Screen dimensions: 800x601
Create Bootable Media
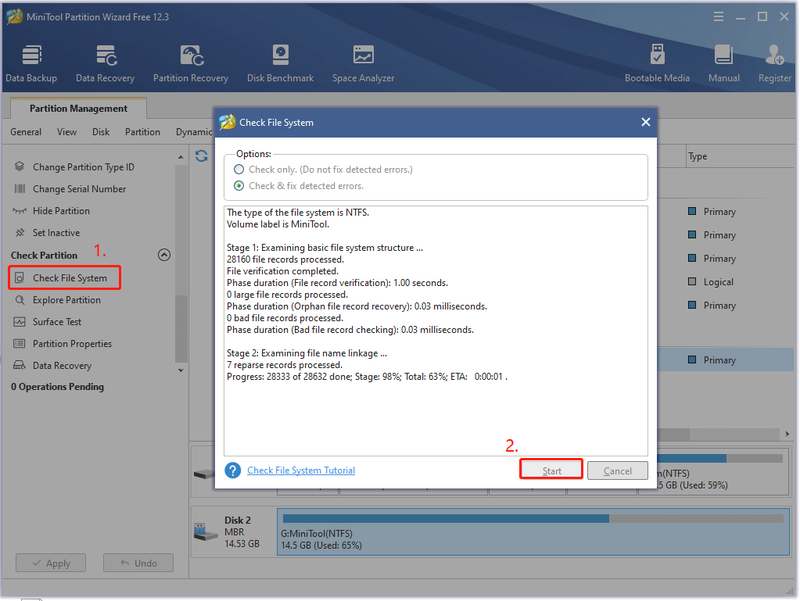(x=657, y=63)
